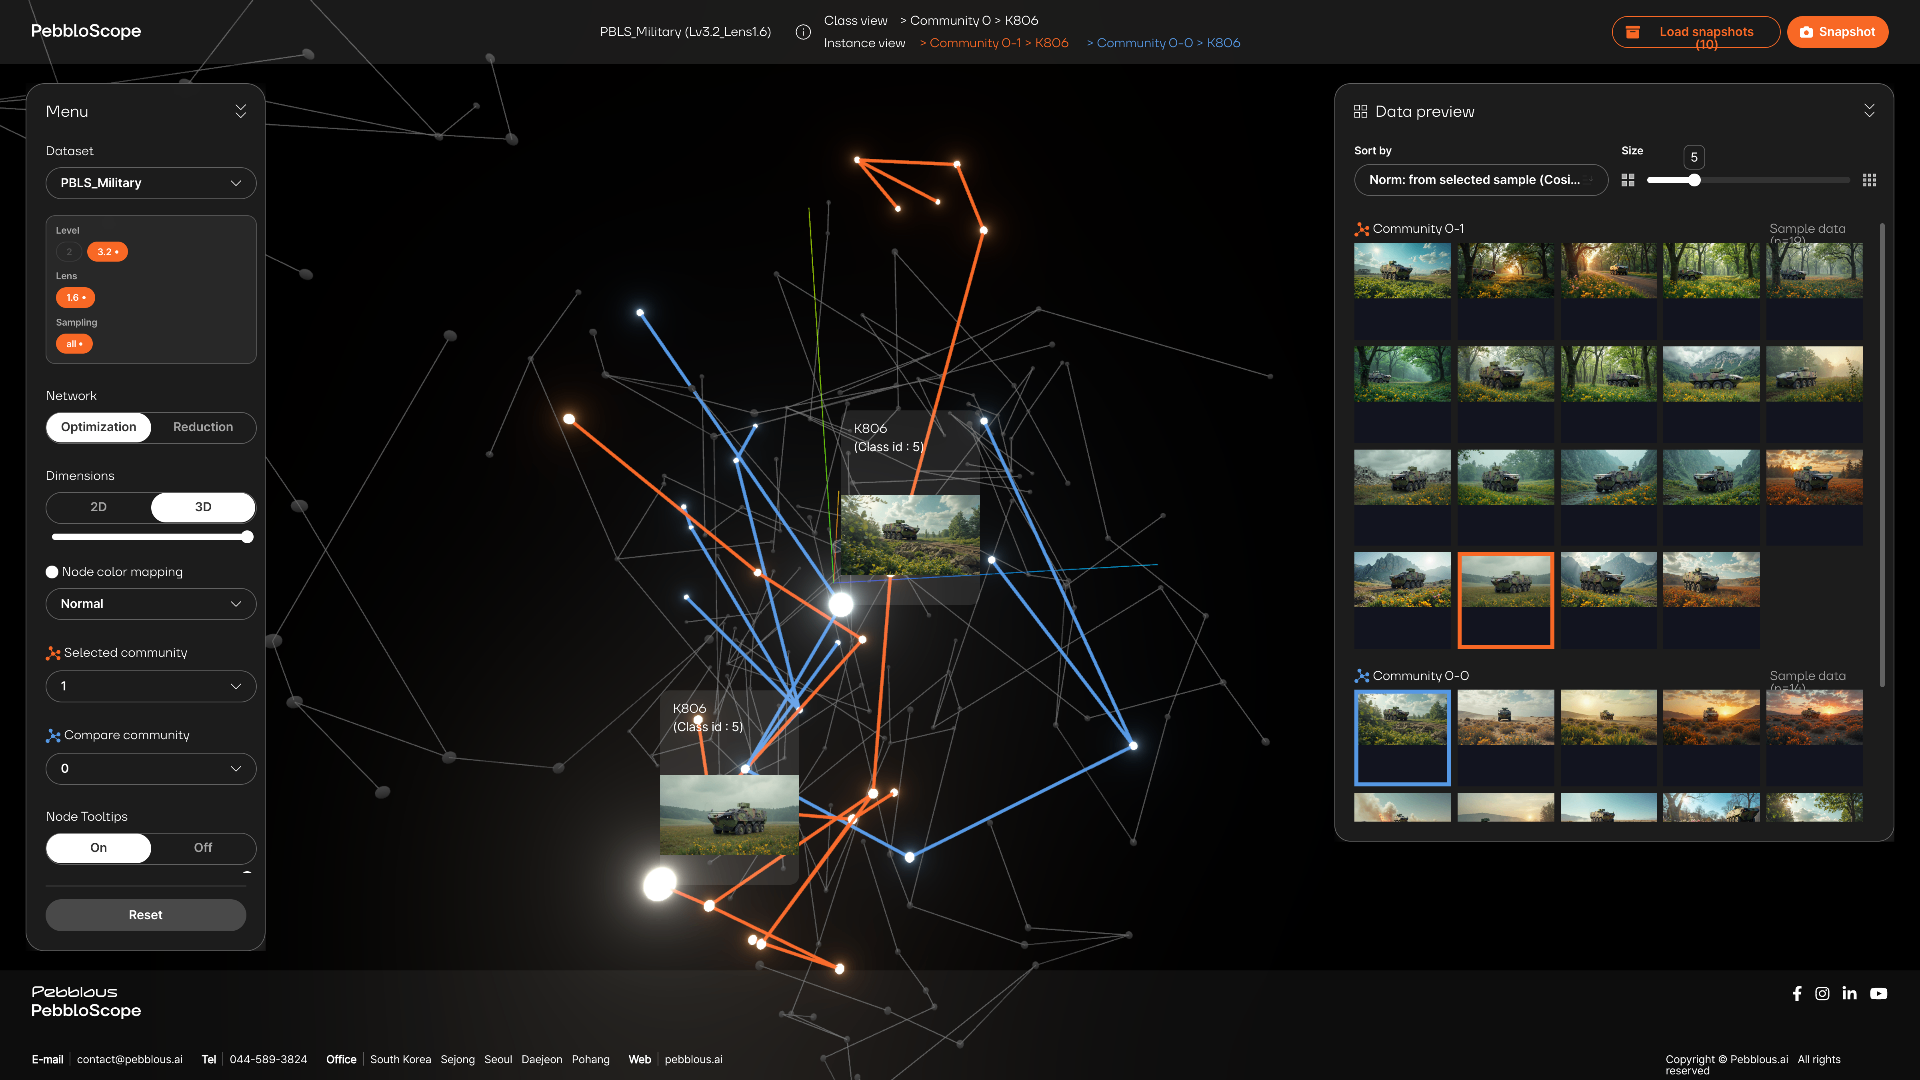Click the Snapshot camera button
1920x1080 pixels.
(1837, 32)
